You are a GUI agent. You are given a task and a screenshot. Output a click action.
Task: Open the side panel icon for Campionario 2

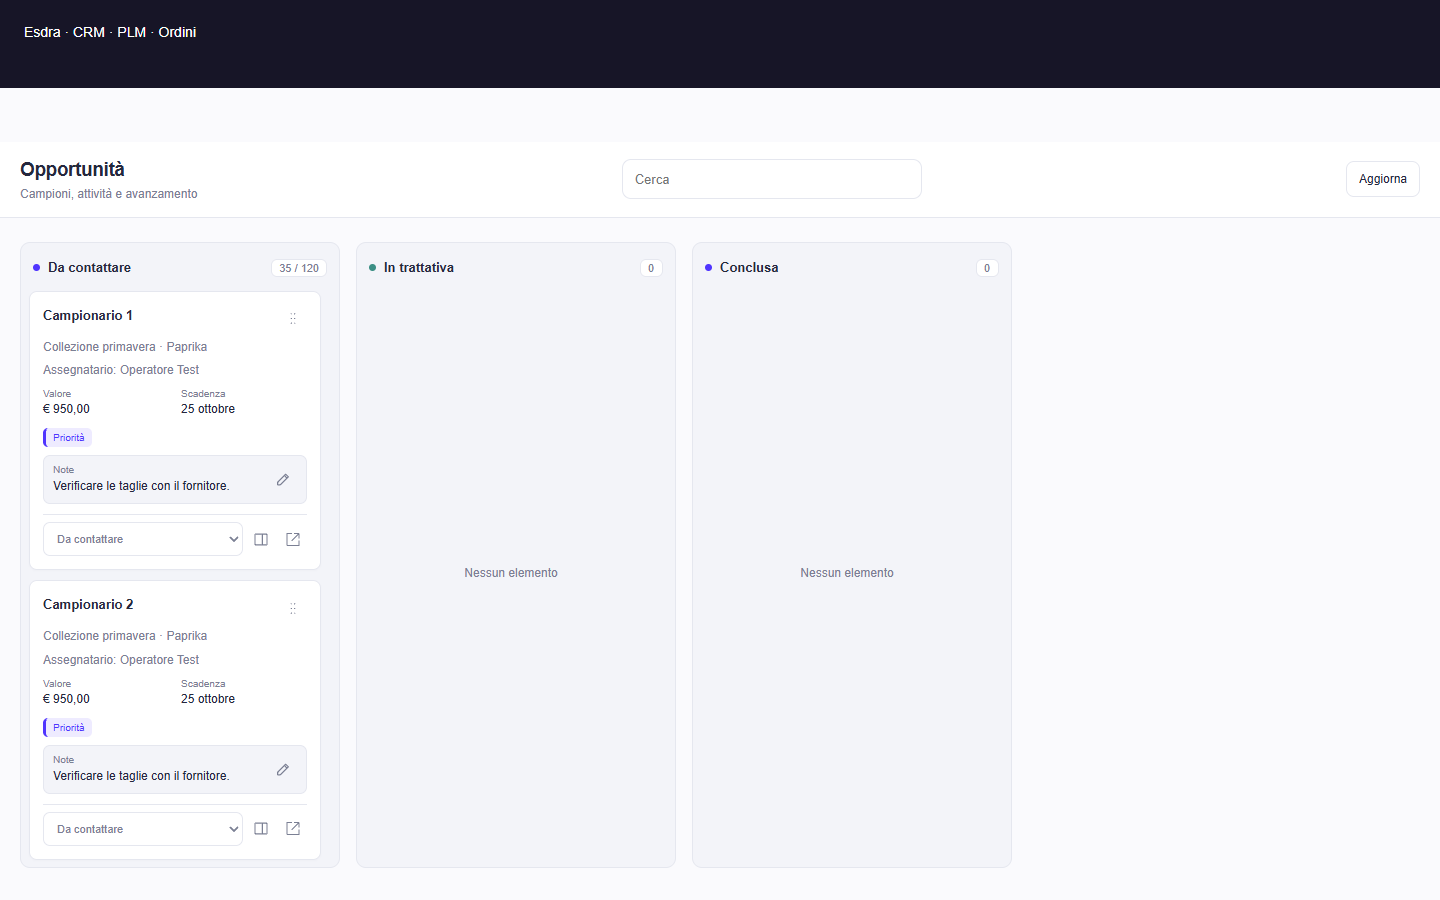point(261,829)
